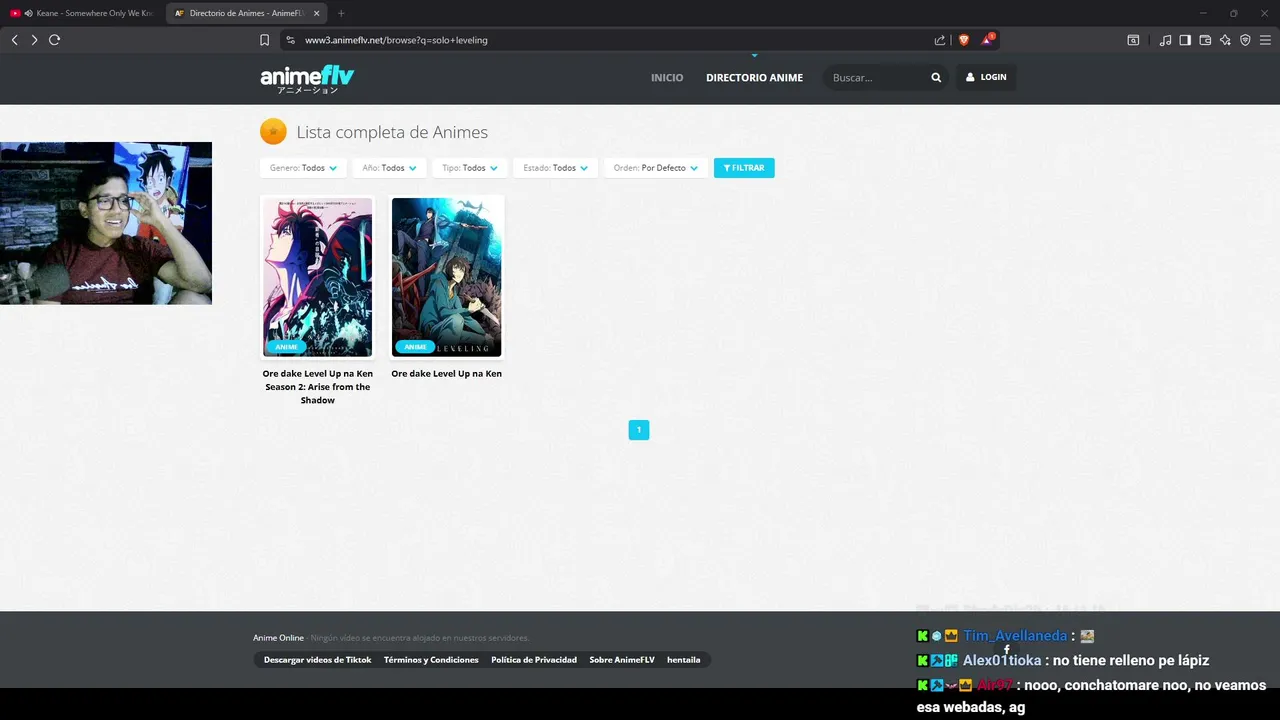
Task: Open the hentaila footer link
Action: pos(684,660)
